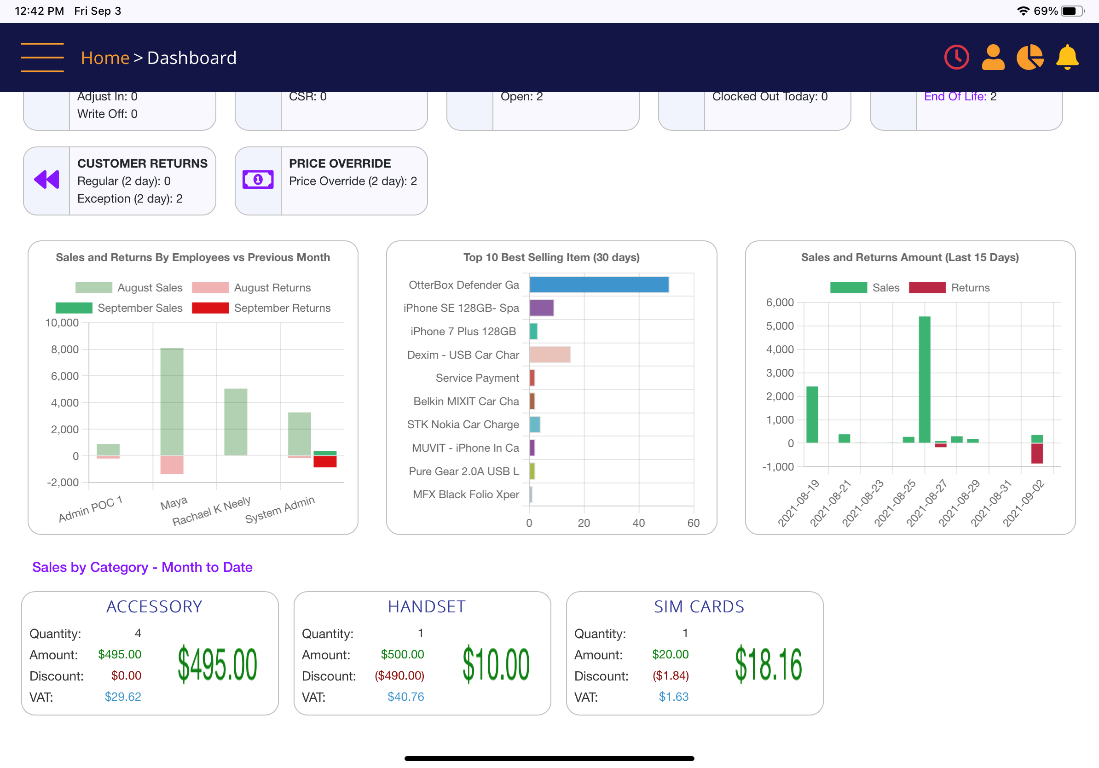1099x768 pixels.
Task: Click the Wi-Fi icon in status bar
Action: (x=1023, y=11)
